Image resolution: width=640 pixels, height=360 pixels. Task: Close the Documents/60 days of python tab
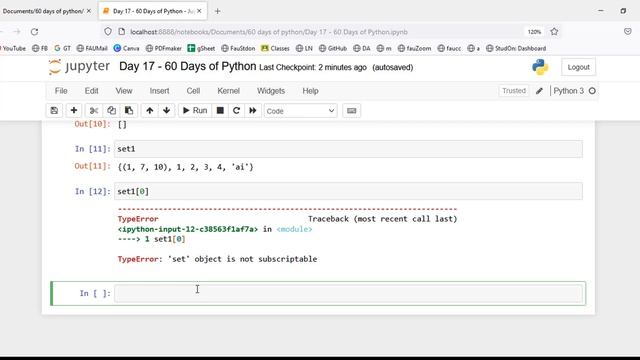point(89,11)
